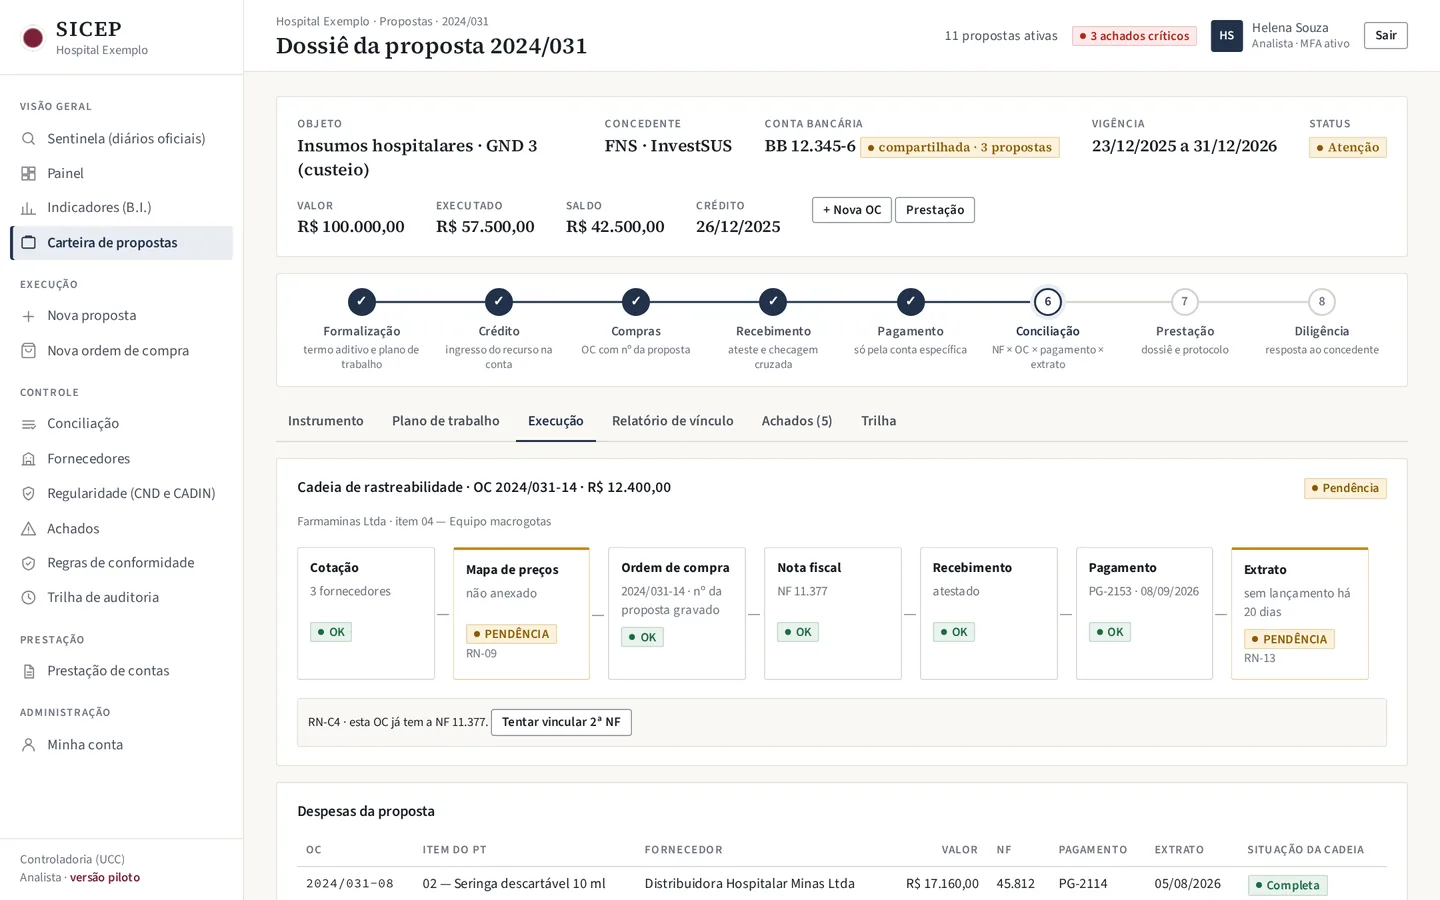Open Sentinela search icon in sidebar

click(29, 139)
